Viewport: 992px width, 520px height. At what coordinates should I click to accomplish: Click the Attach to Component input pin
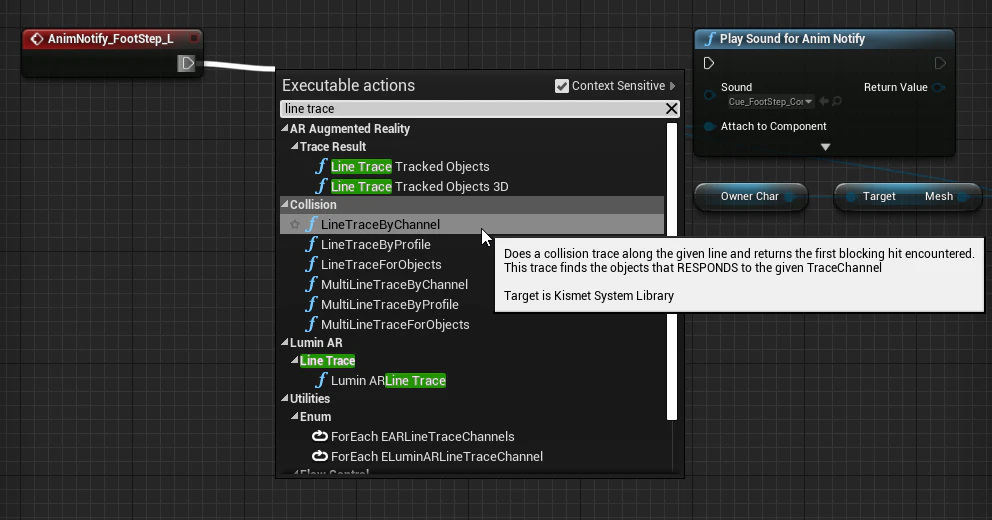(710, 127)
